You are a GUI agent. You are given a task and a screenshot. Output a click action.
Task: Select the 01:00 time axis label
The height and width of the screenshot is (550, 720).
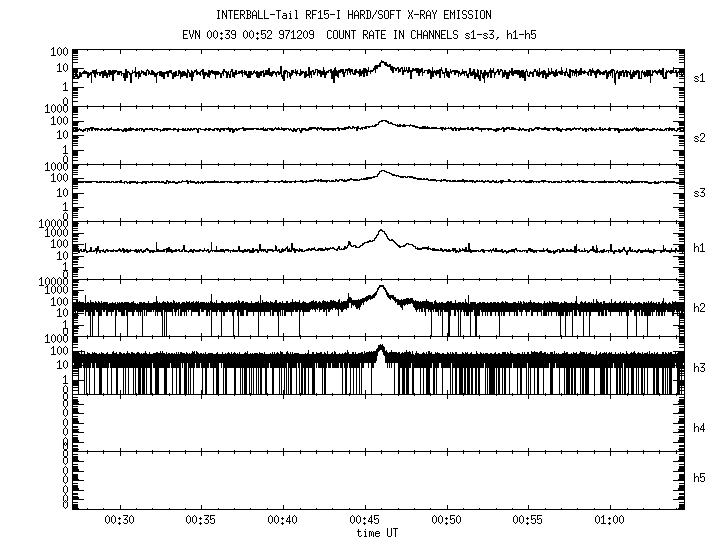[x=609, y=521]
